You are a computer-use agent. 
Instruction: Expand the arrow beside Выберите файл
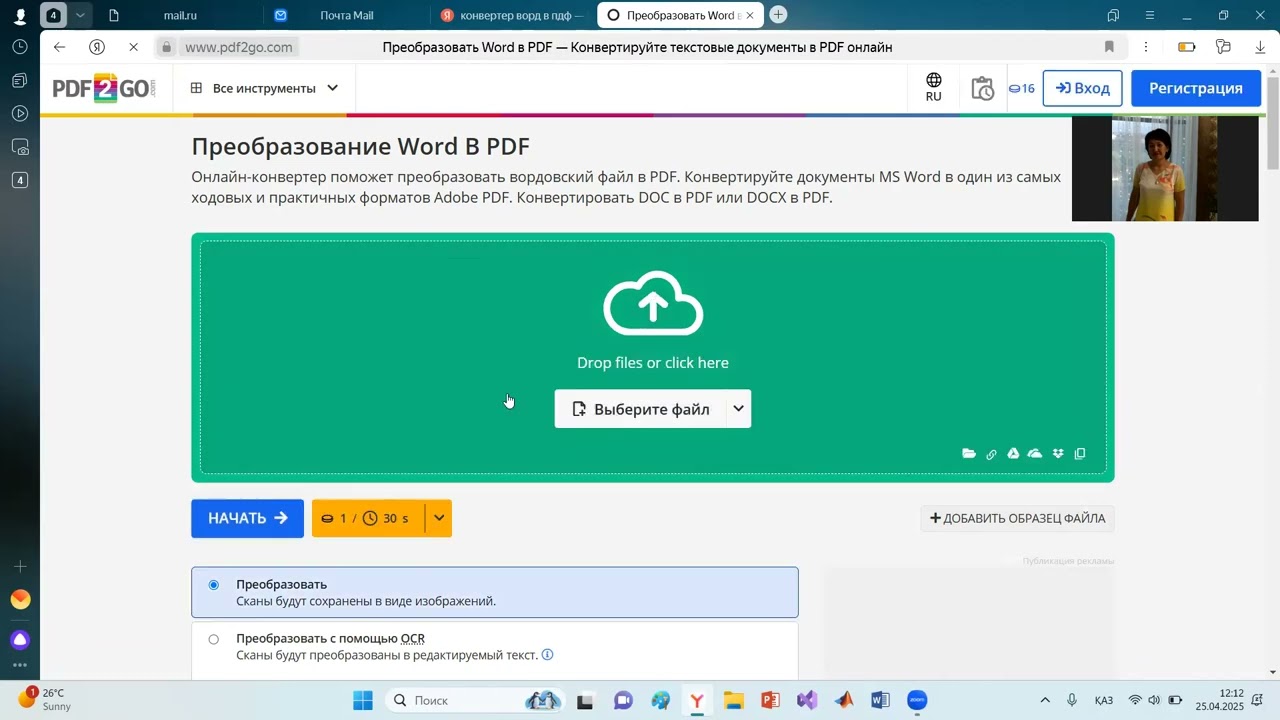738,409
